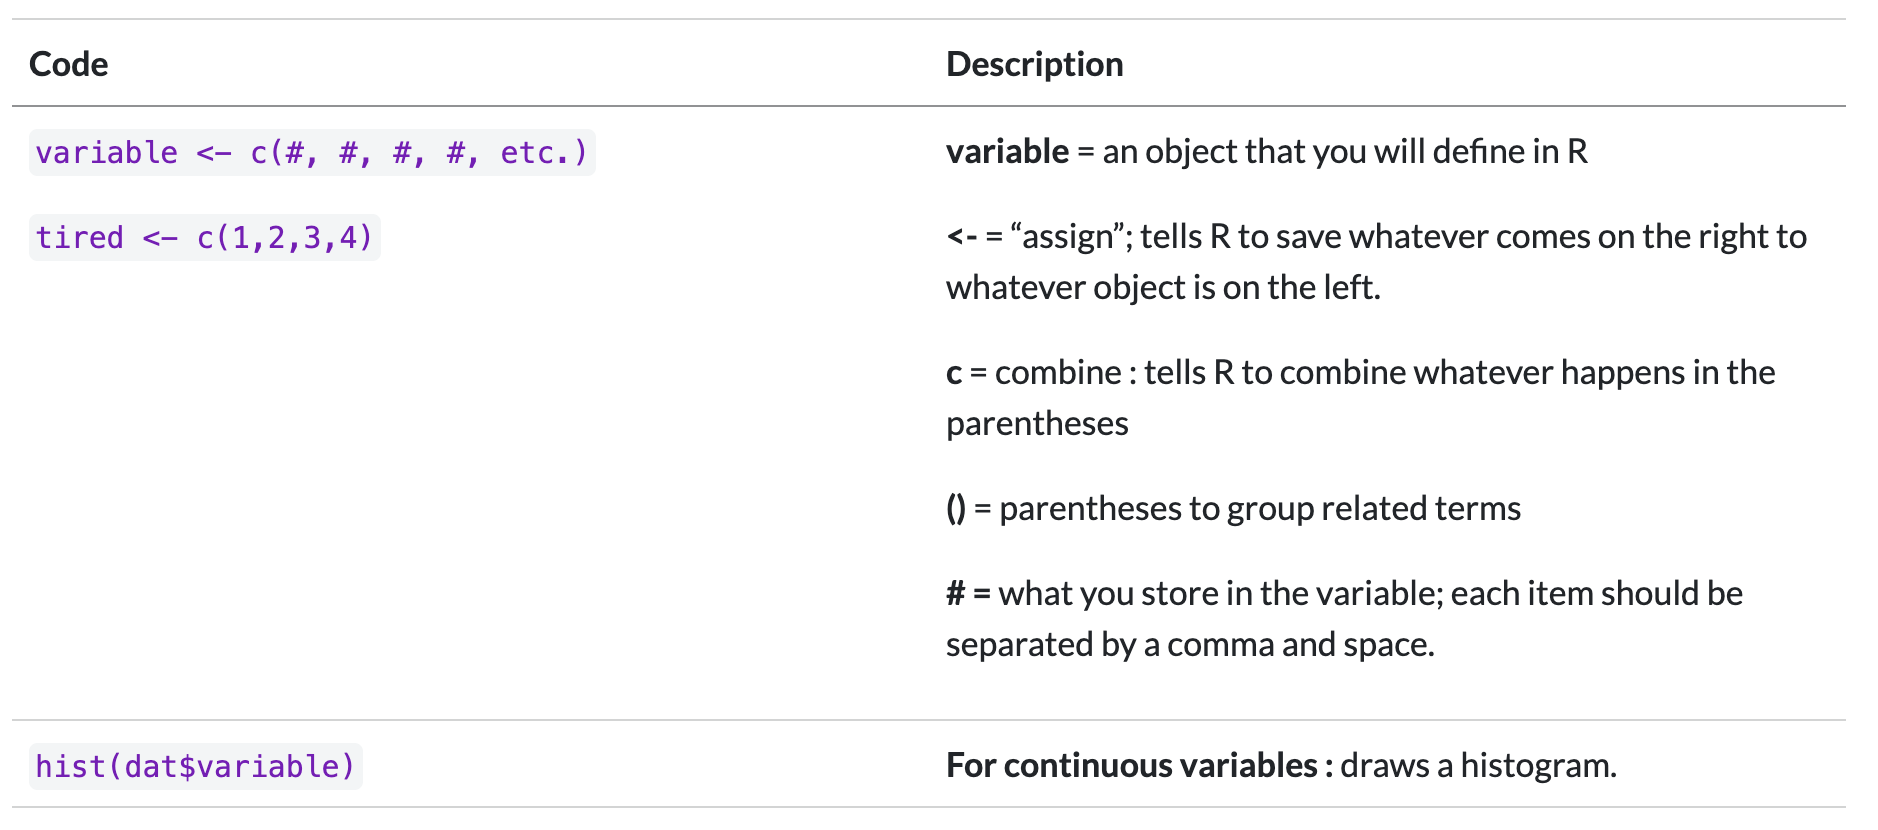The width and height of the screenshot is (1878, 830).
Task: Click the "Description" column header
Action: pos(1034,64)
